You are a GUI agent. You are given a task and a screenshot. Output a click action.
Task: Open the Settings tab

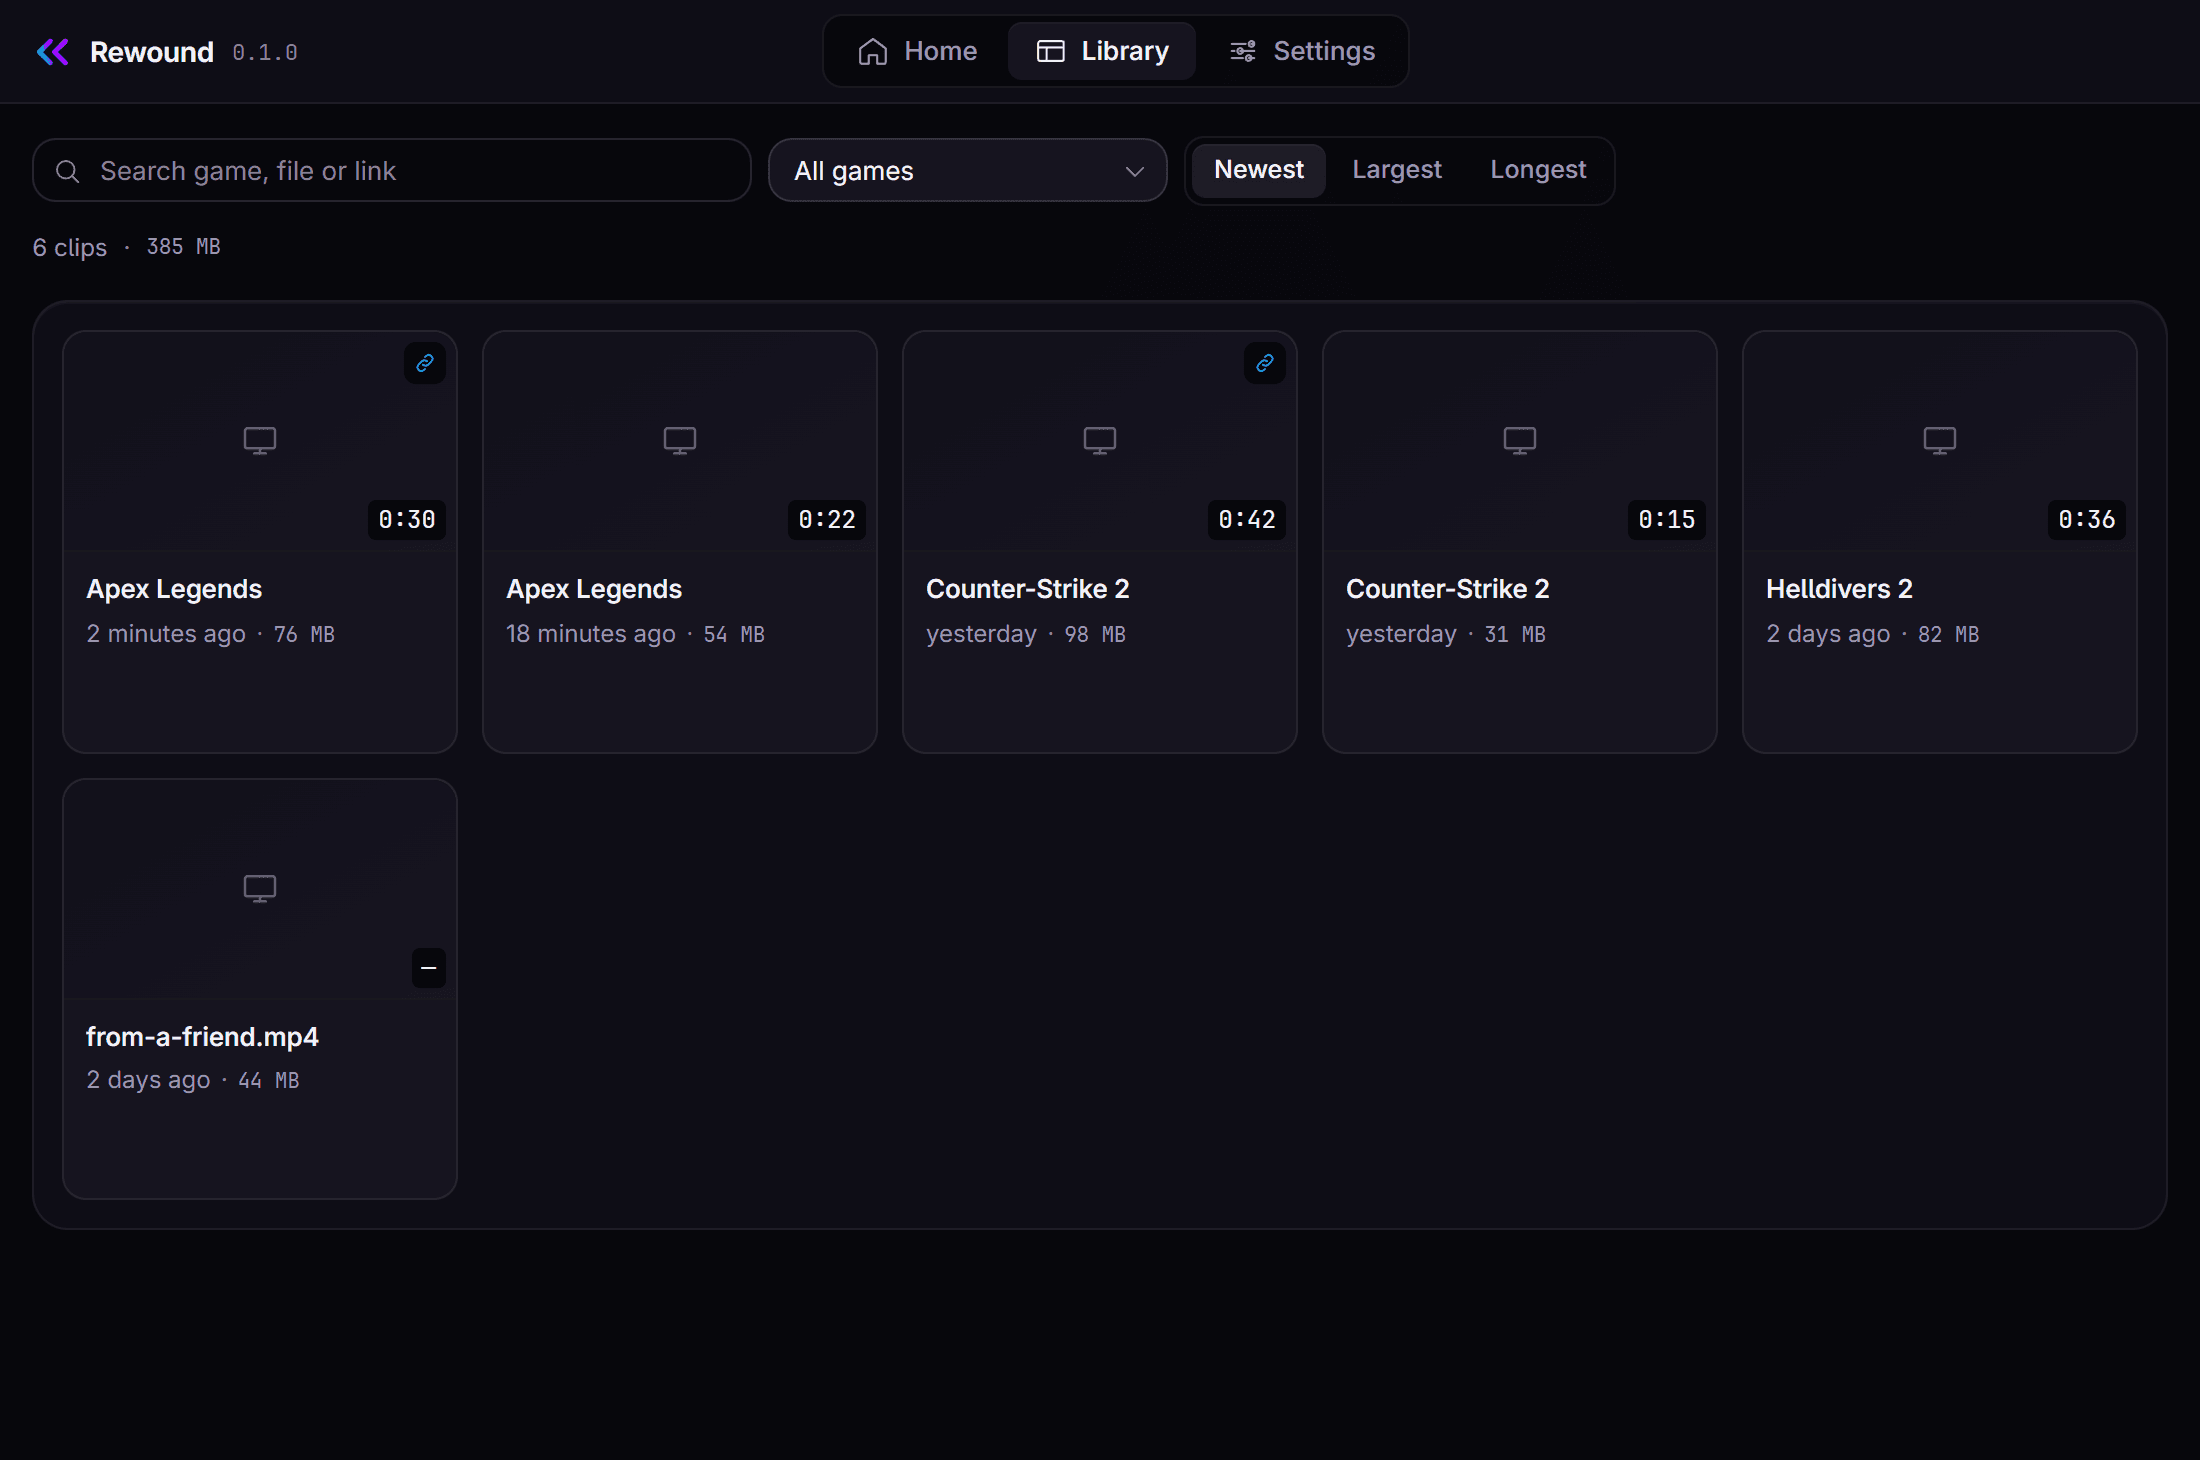(1302, 51)
